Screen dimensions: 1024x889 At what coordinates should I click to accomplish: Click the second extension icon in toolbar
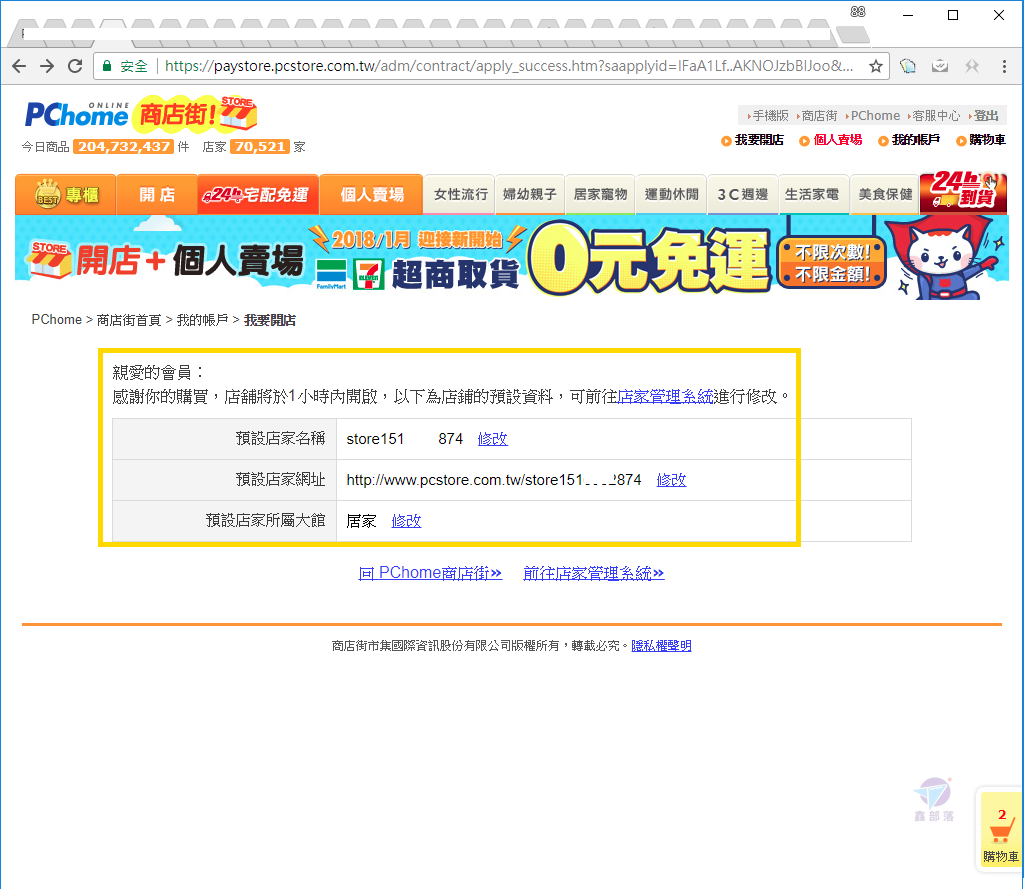click(940, 66)
